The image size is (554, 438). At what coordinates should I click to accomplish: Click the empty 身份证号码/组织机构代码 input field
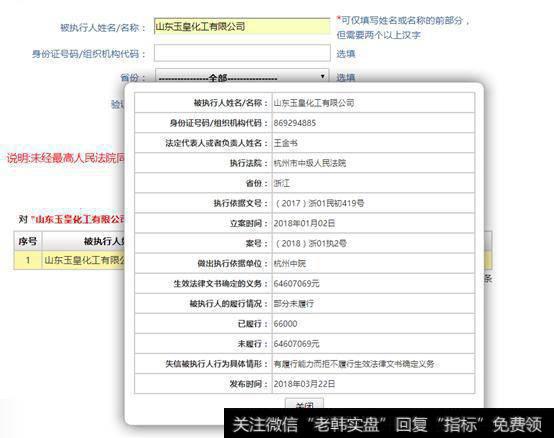pyautogui.click(x=242, y=53)
